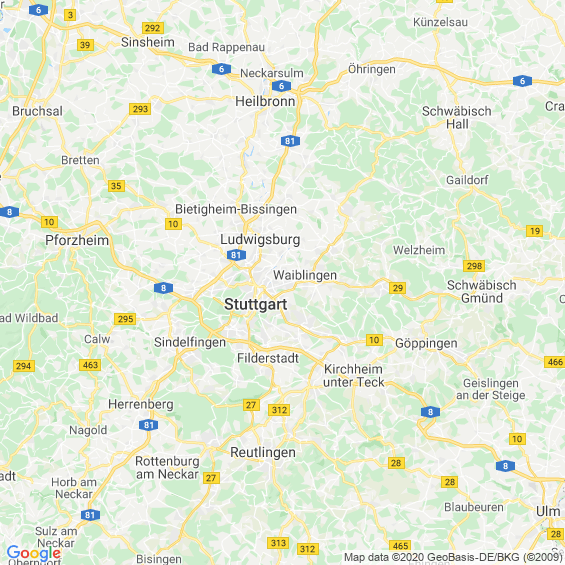Open the map data copyright notice
Image resolution: width=565 pixels, height=565 pixels.
pos(454,557)
